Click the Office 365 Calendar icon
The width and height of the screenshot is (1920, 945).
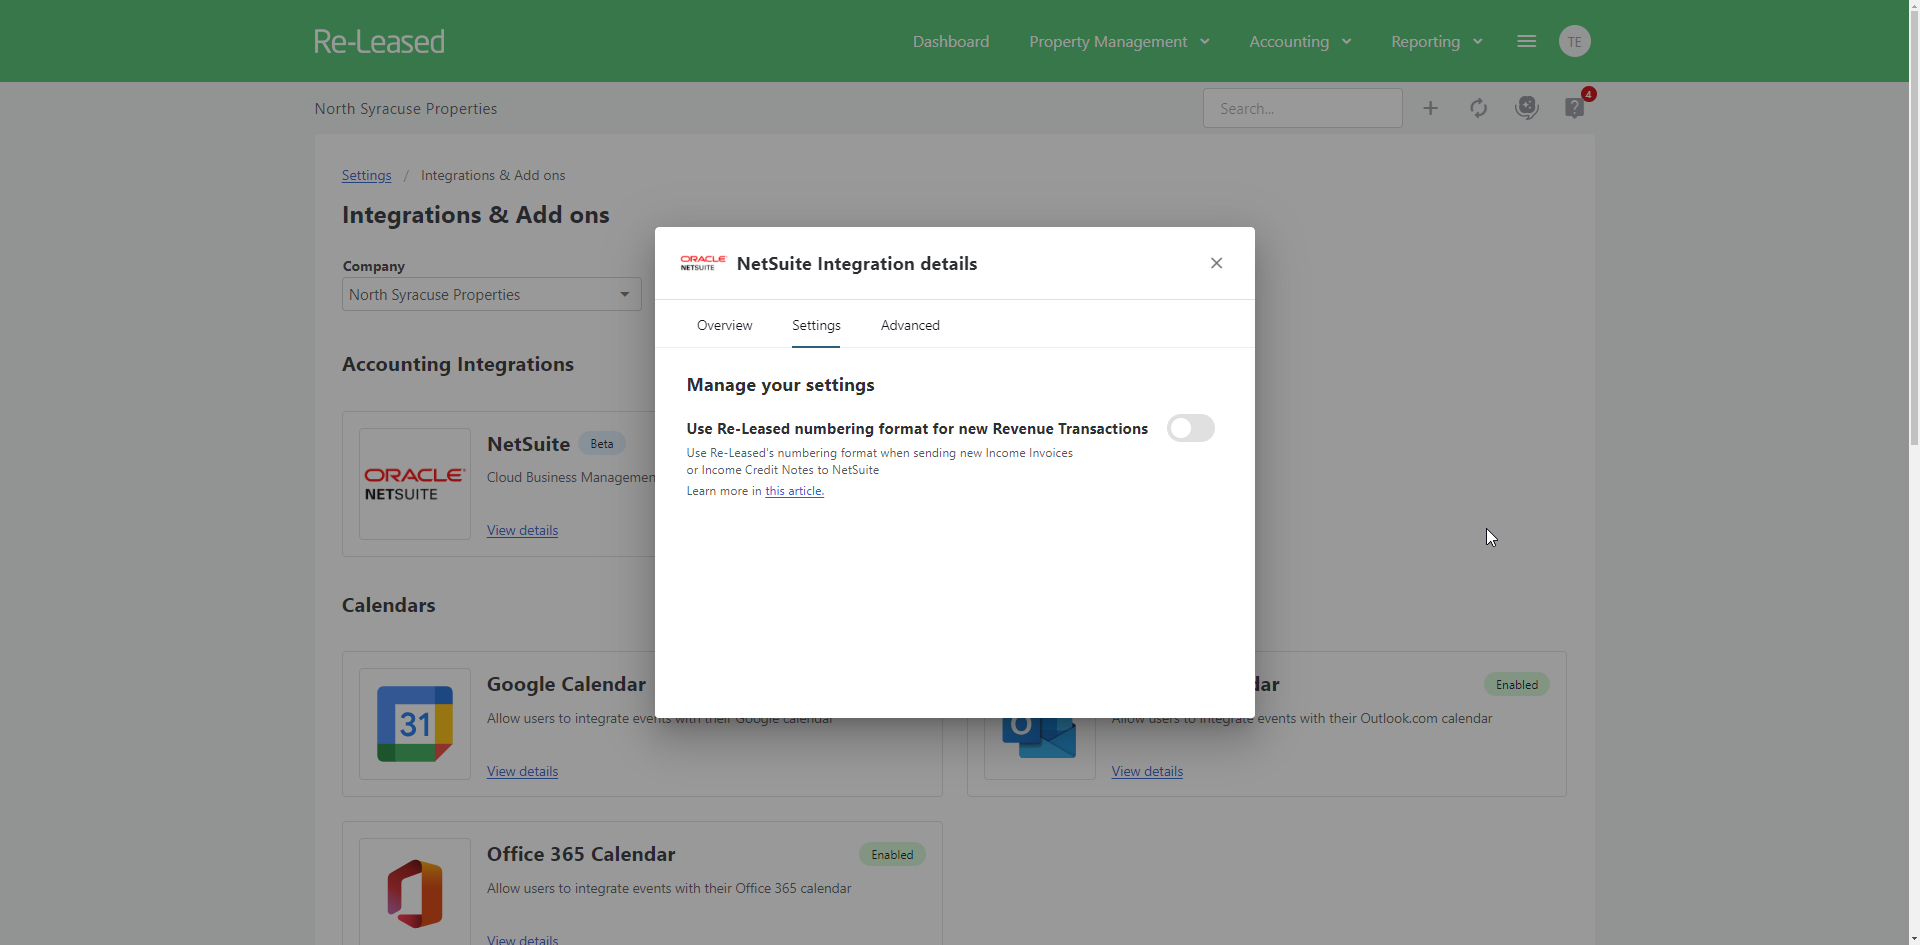414,893
